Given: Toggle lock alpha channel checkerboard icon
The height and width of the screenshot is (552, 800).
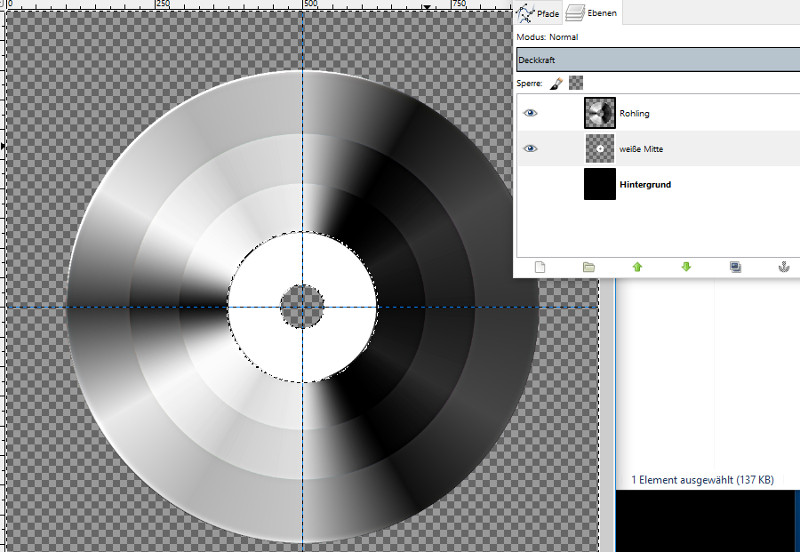Looking at the screenshot, I should pos(576,83).
